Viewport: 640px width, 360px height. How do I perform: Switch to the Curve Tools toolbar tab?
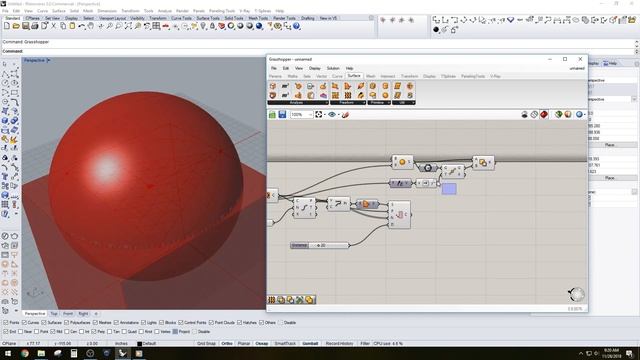click(181, 18)
